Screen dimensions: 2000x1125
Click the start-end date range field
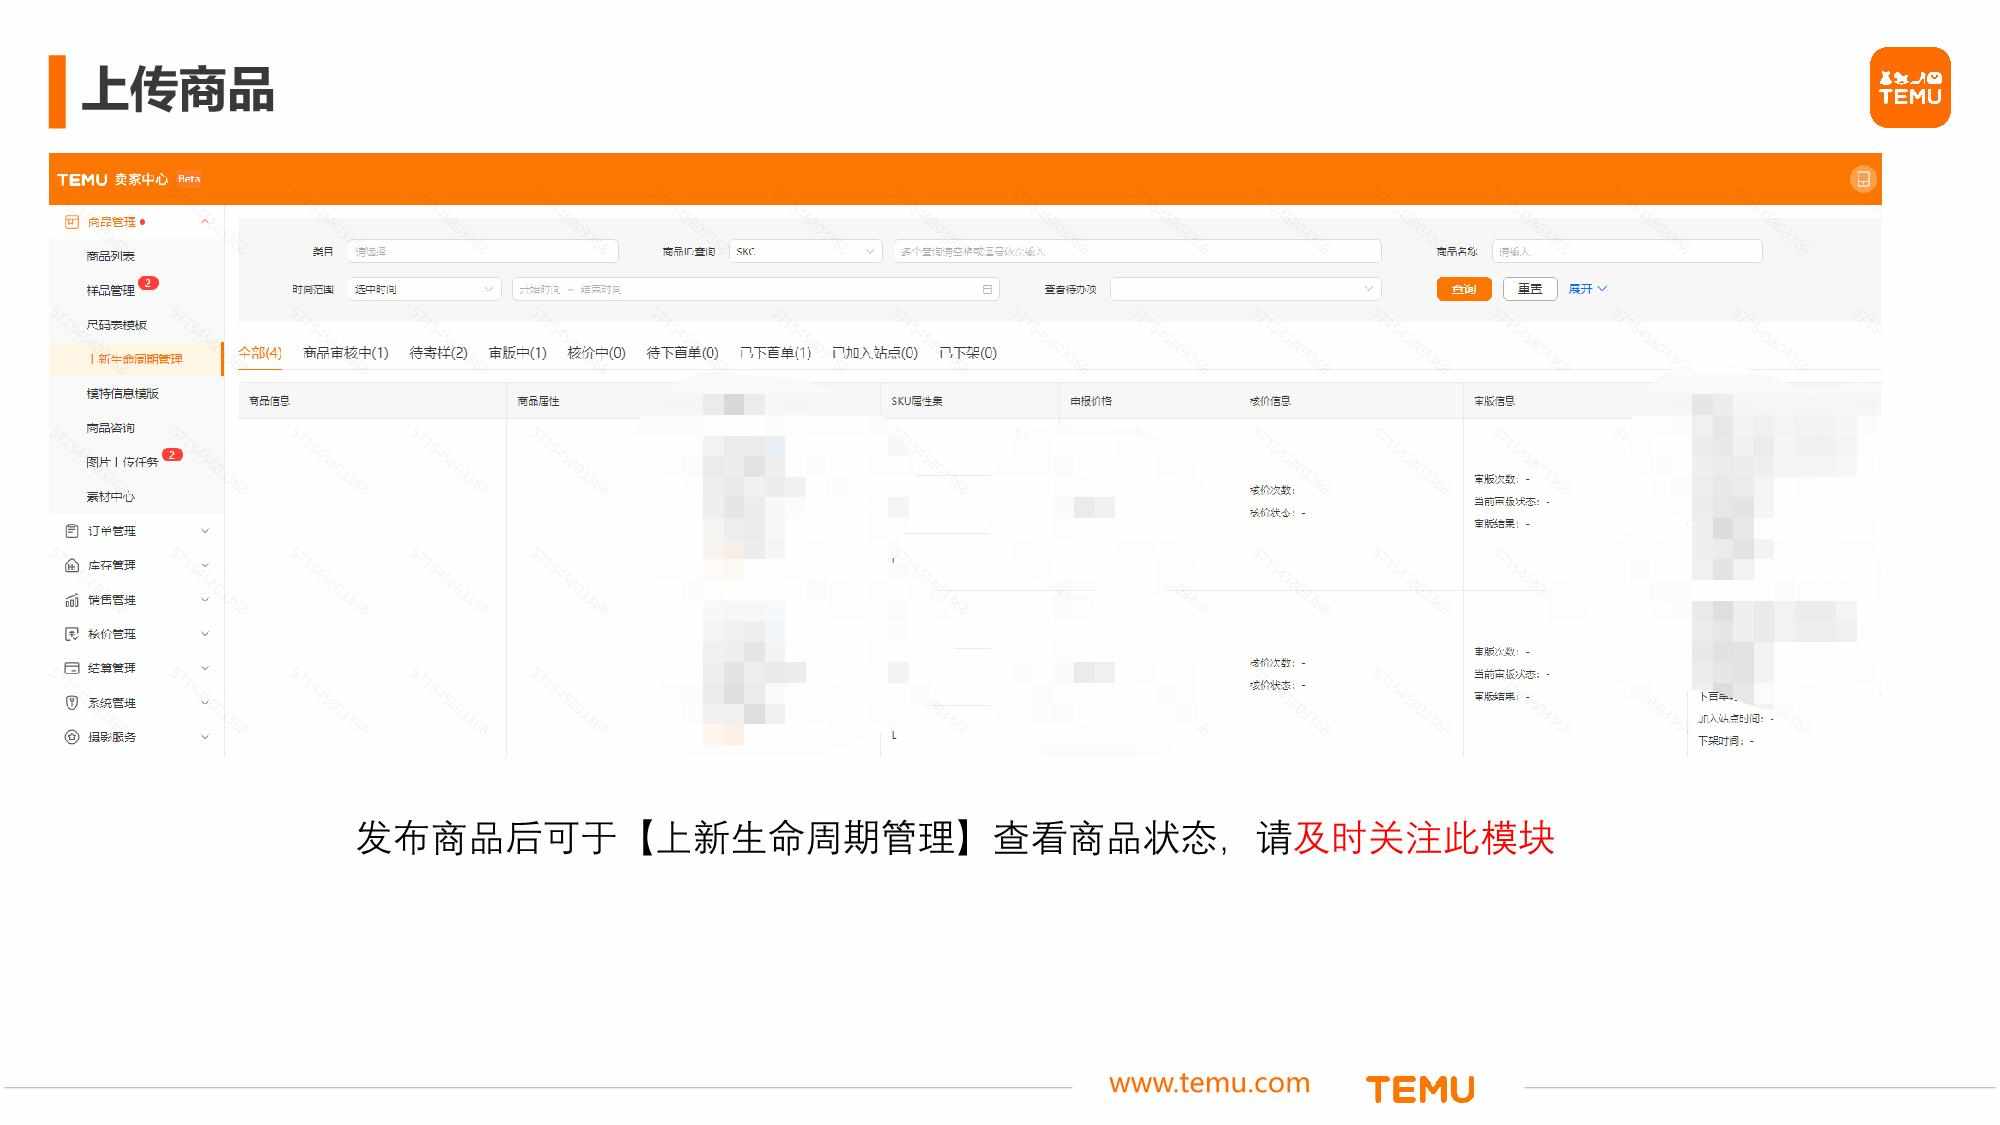(755, 289)
